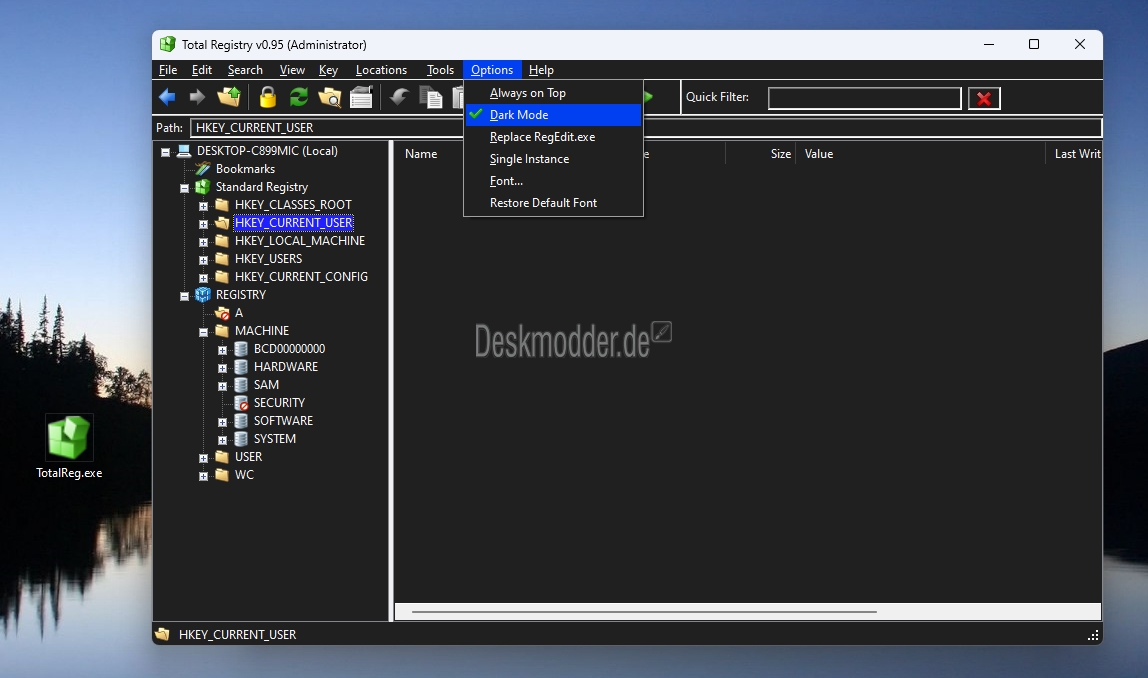Select the Bookmarks tree icon
Viewport: 1148px width, 678px height.
[x=202, y=169]
